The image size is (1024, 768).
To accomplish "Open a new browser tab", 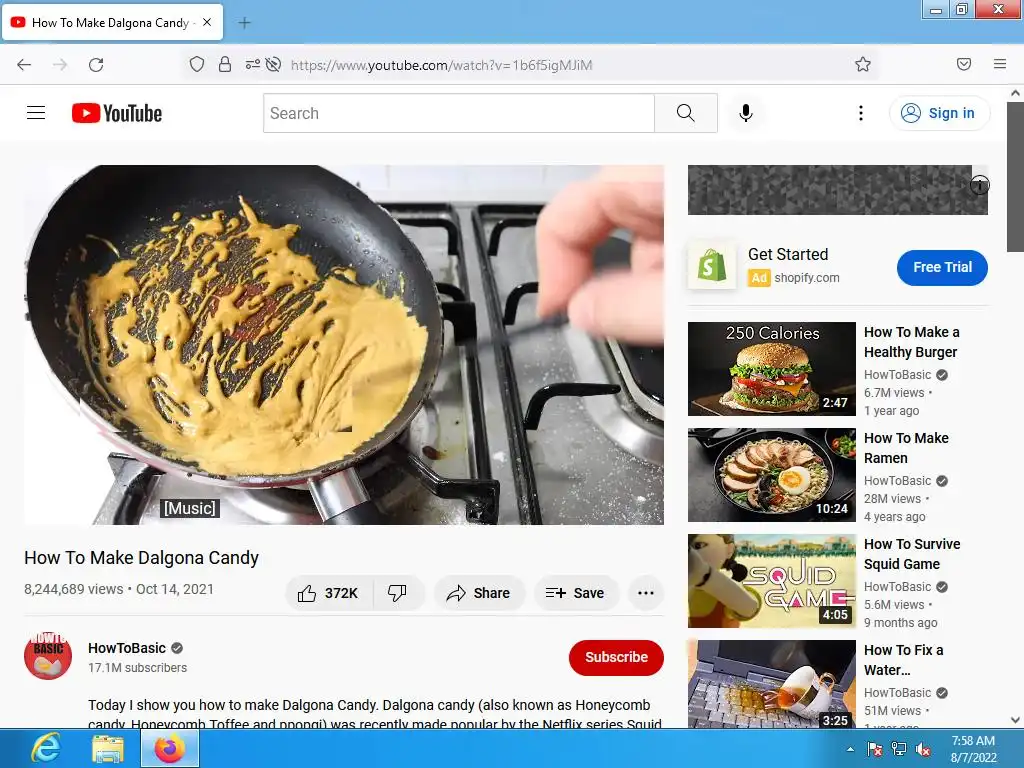I will 244,23.
